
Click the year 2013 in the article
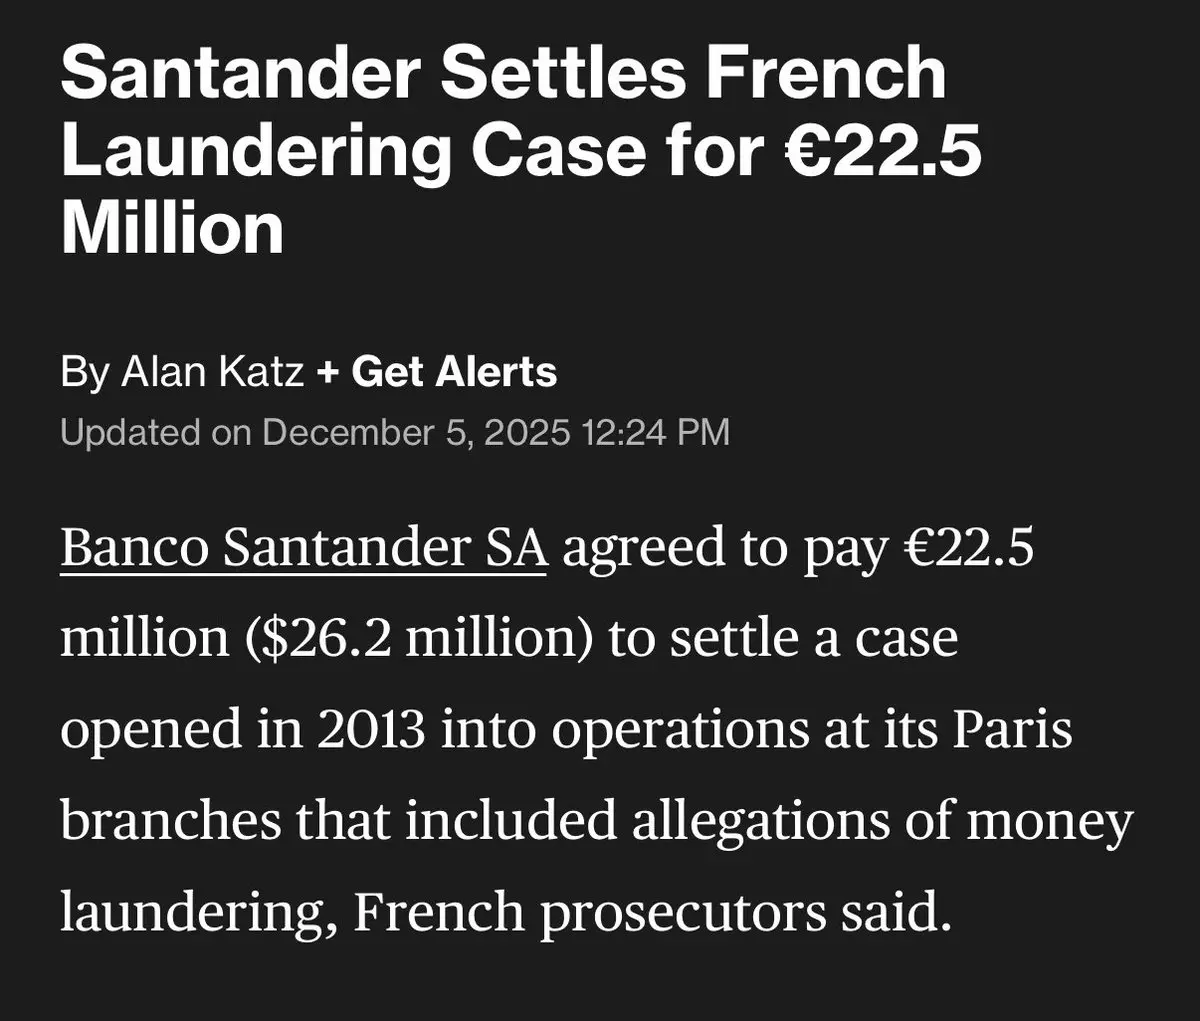click(x=372, y=730)
